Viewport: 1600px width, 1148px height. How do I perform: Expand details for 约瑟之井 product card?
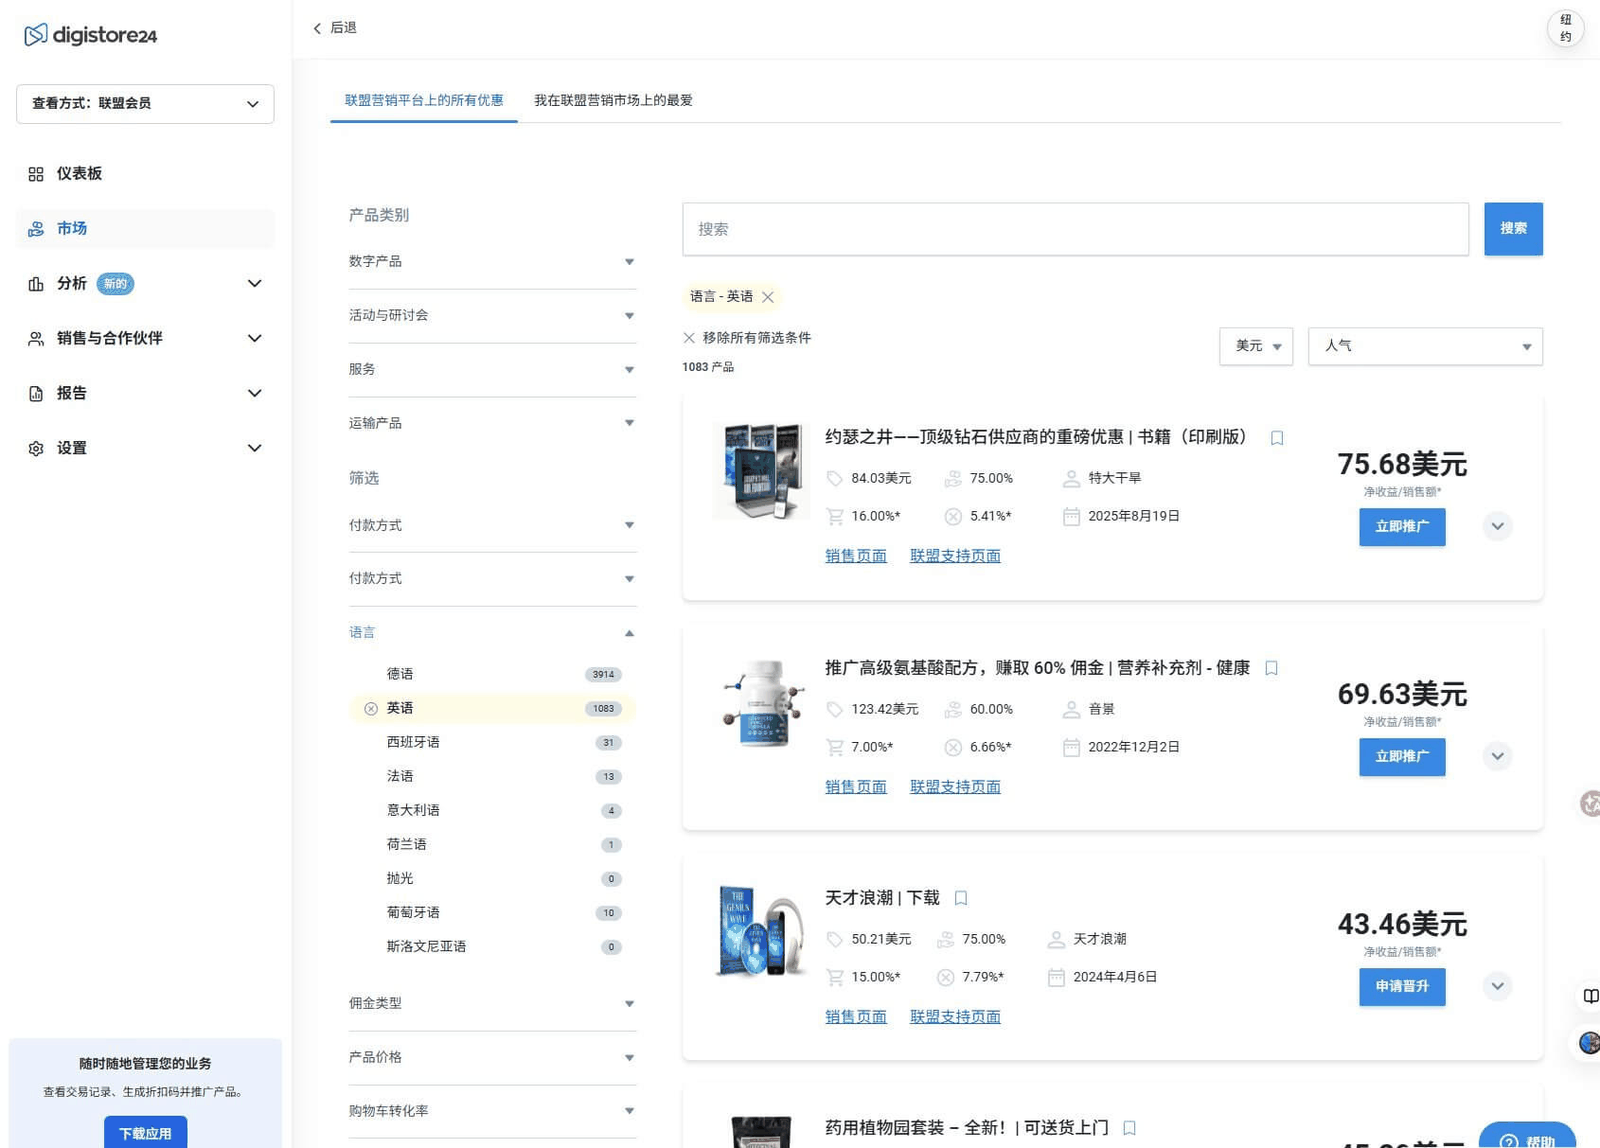tap(1497, 527)
